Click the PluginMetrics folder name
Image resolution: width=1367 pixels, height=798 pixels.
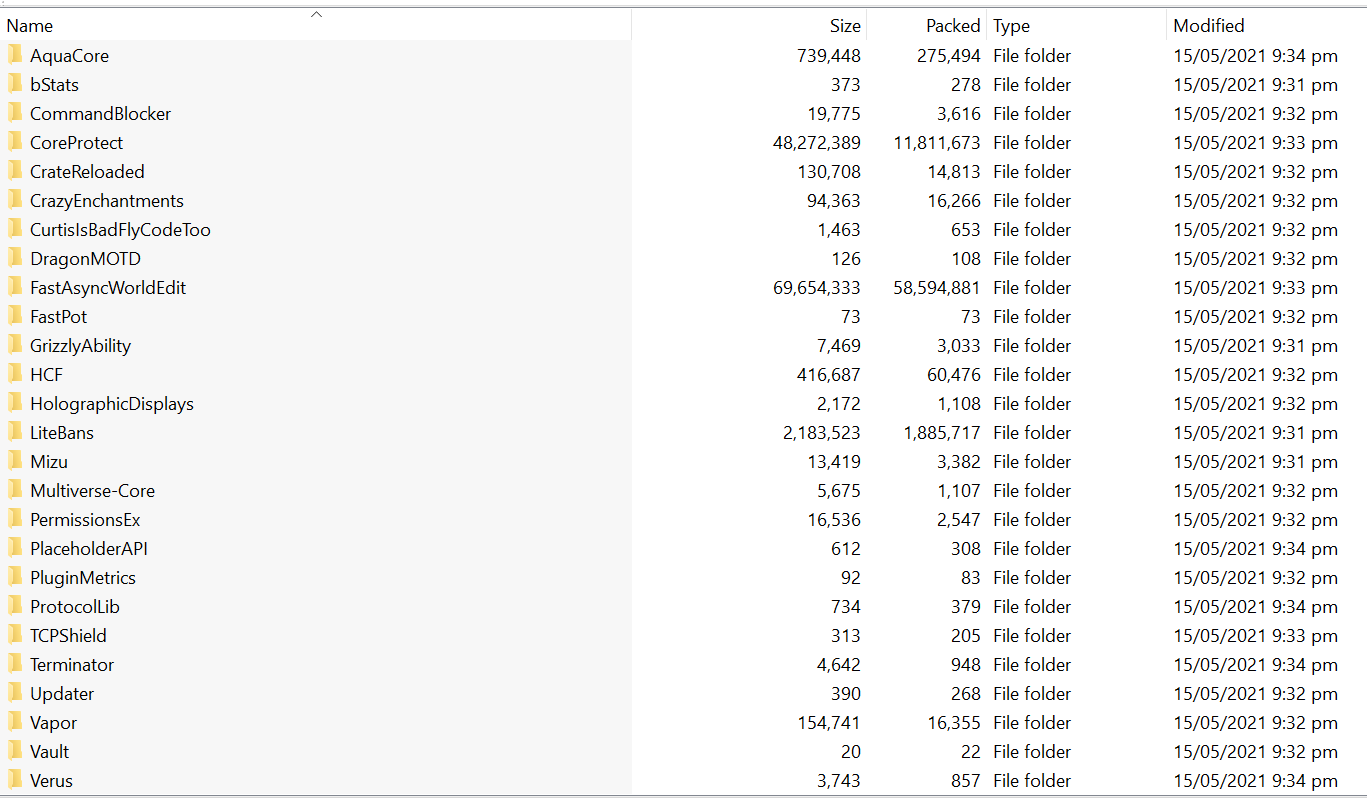tap(83, 578)
